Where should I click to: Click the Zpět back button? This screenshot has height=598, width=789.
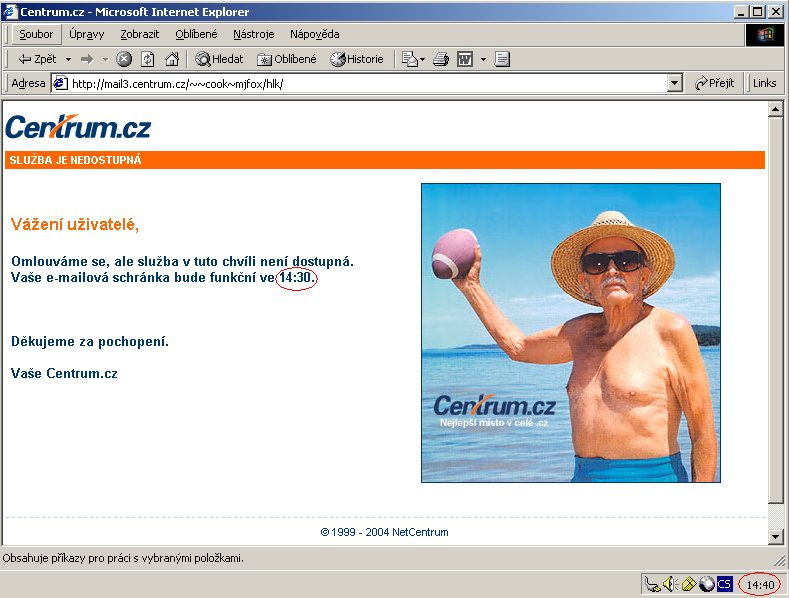pyautogui.click(x=37, y=59)
